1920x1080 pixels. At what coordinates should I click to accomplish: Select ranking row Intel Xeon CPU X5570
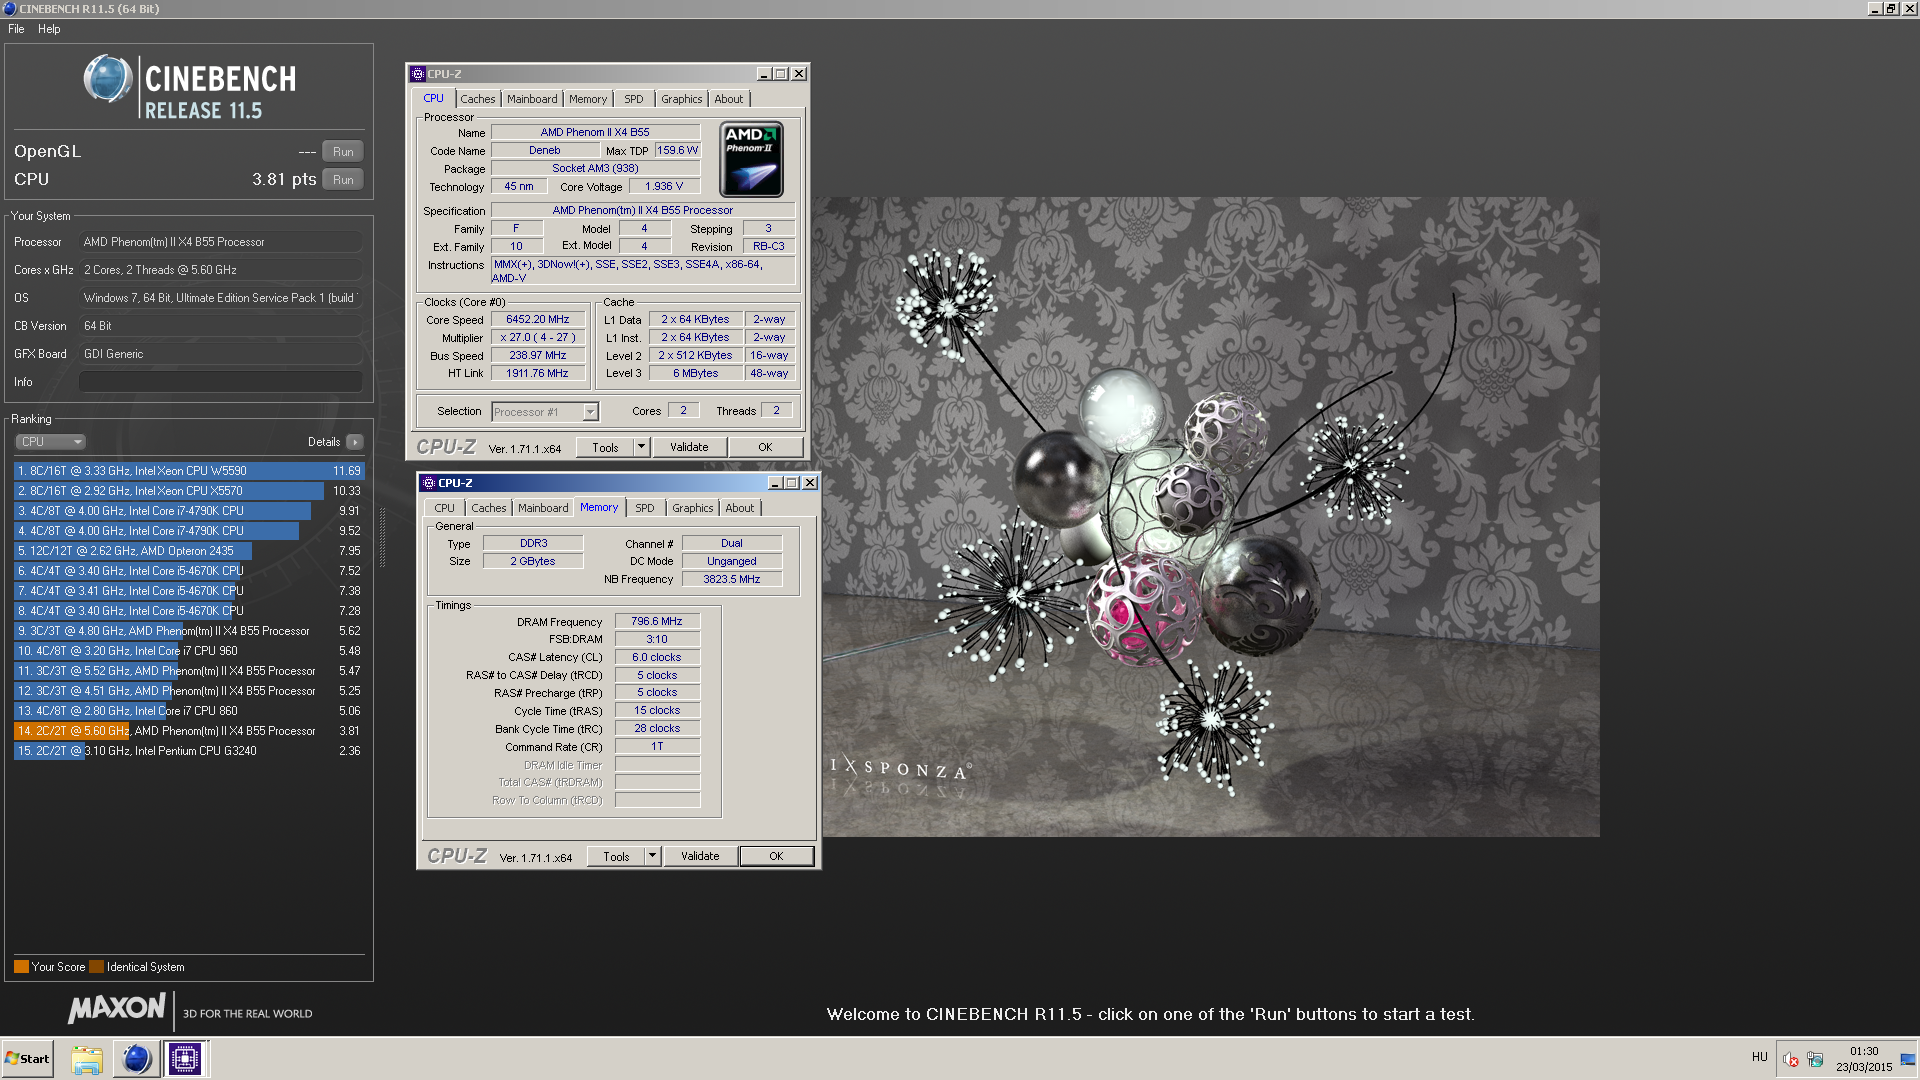[189, 491]
